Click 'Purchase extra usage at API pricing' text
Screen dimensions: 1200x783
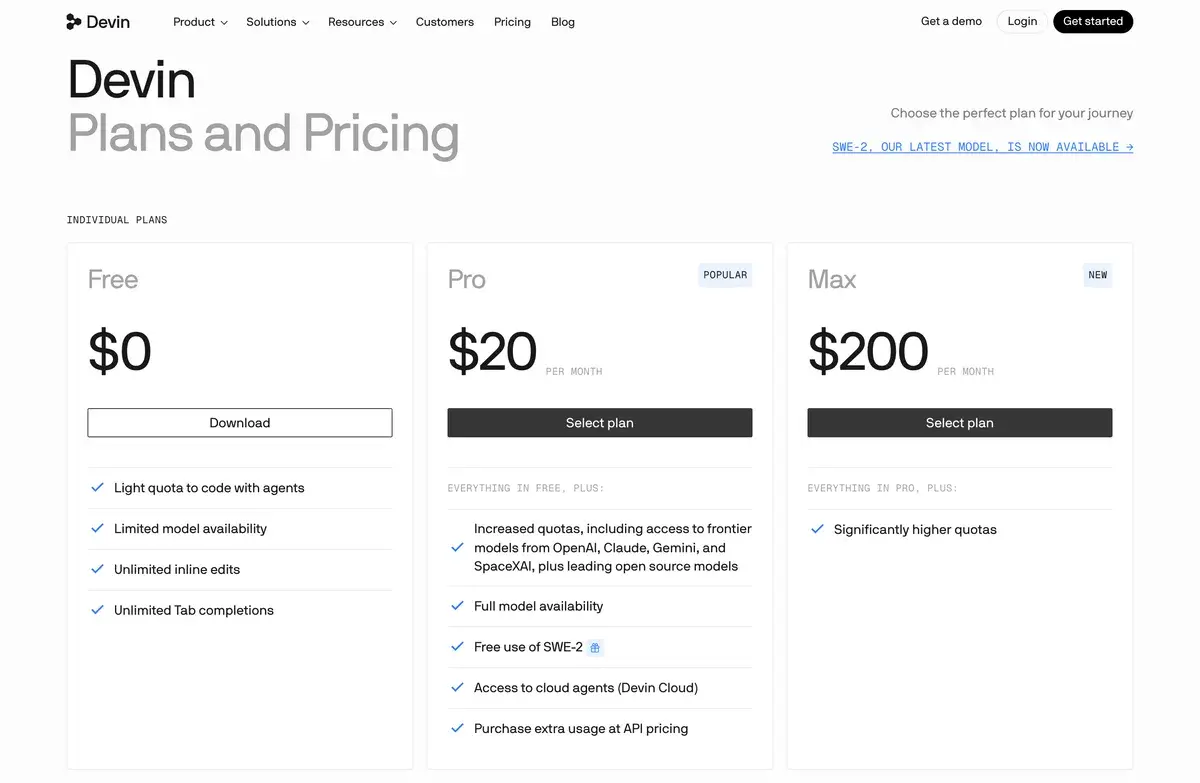pyautogui.click(x=581, y=728)
